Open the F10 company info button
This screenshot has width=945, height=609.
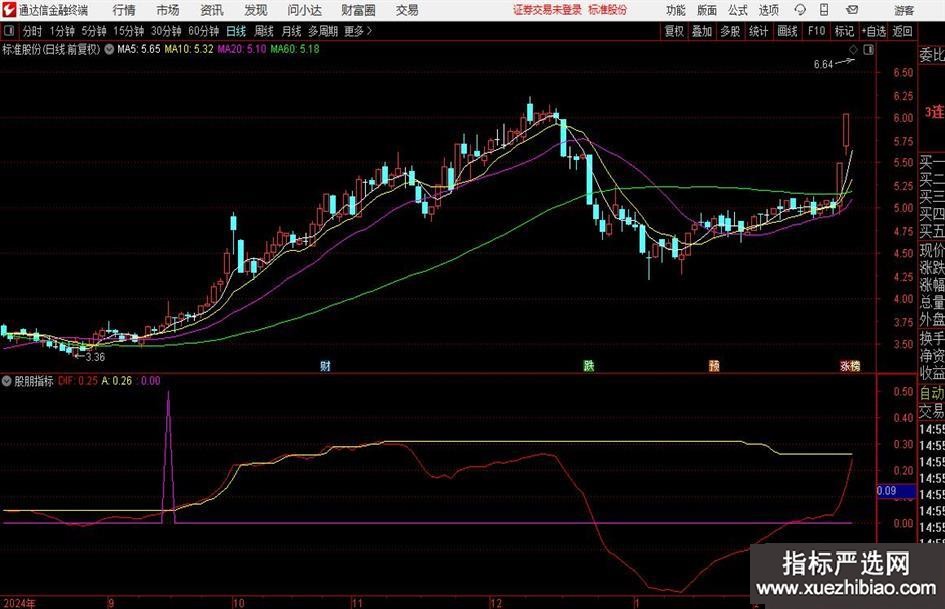(817, 31)
